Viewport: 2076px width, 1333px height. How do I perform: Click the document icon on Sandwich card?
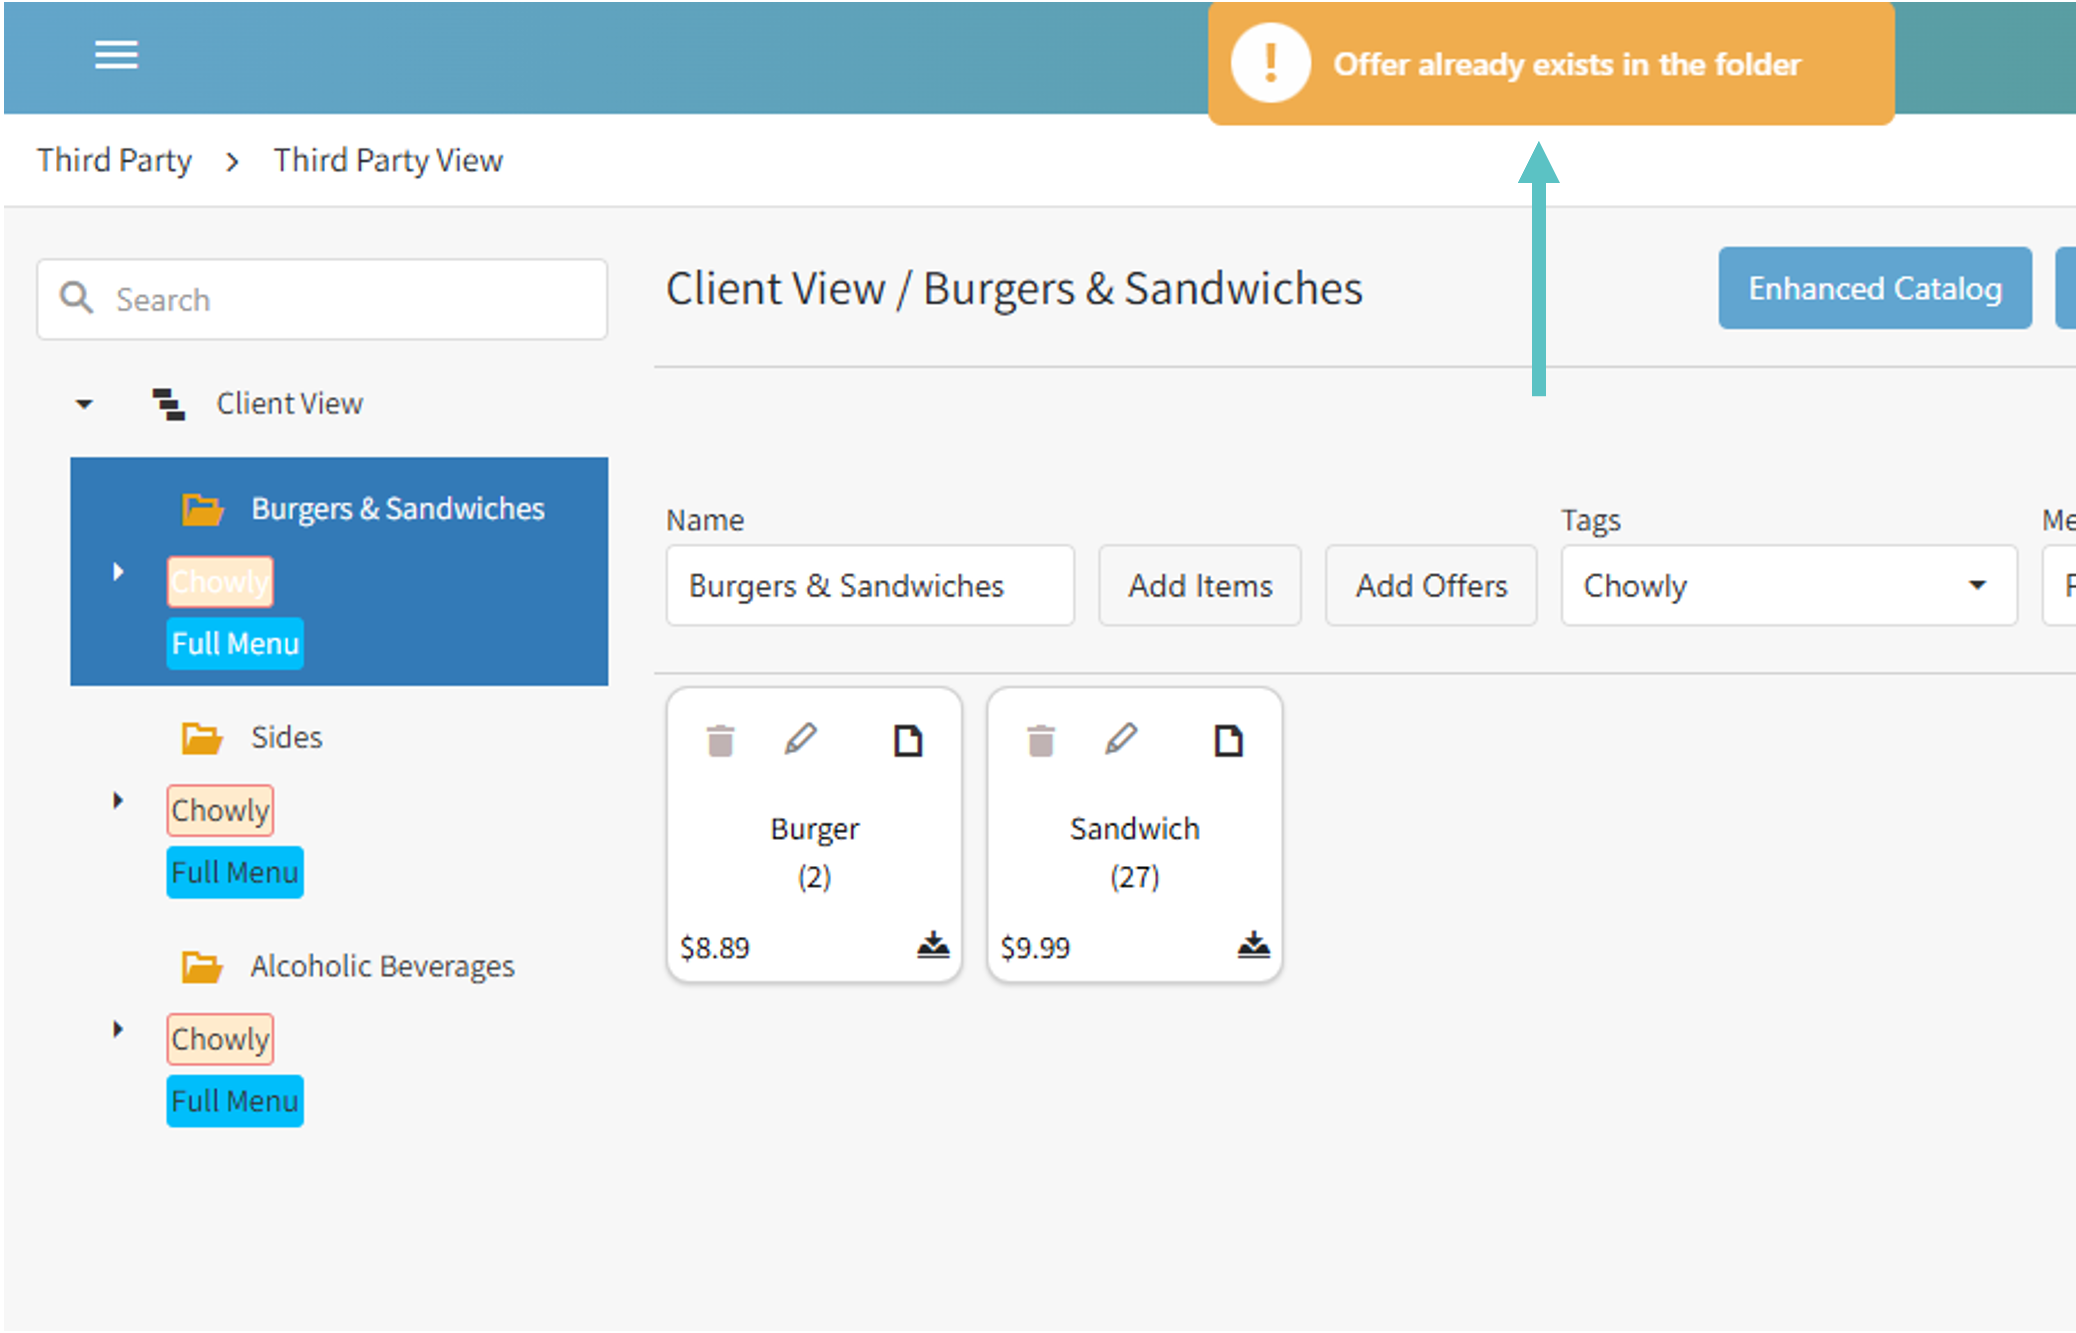1228,741
